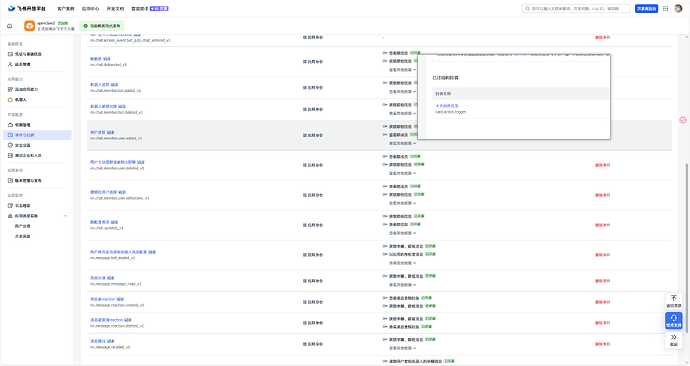Screen dimensions: 690x366
Task: Go to the home icon beside the app logo
Action: point(10,26)
